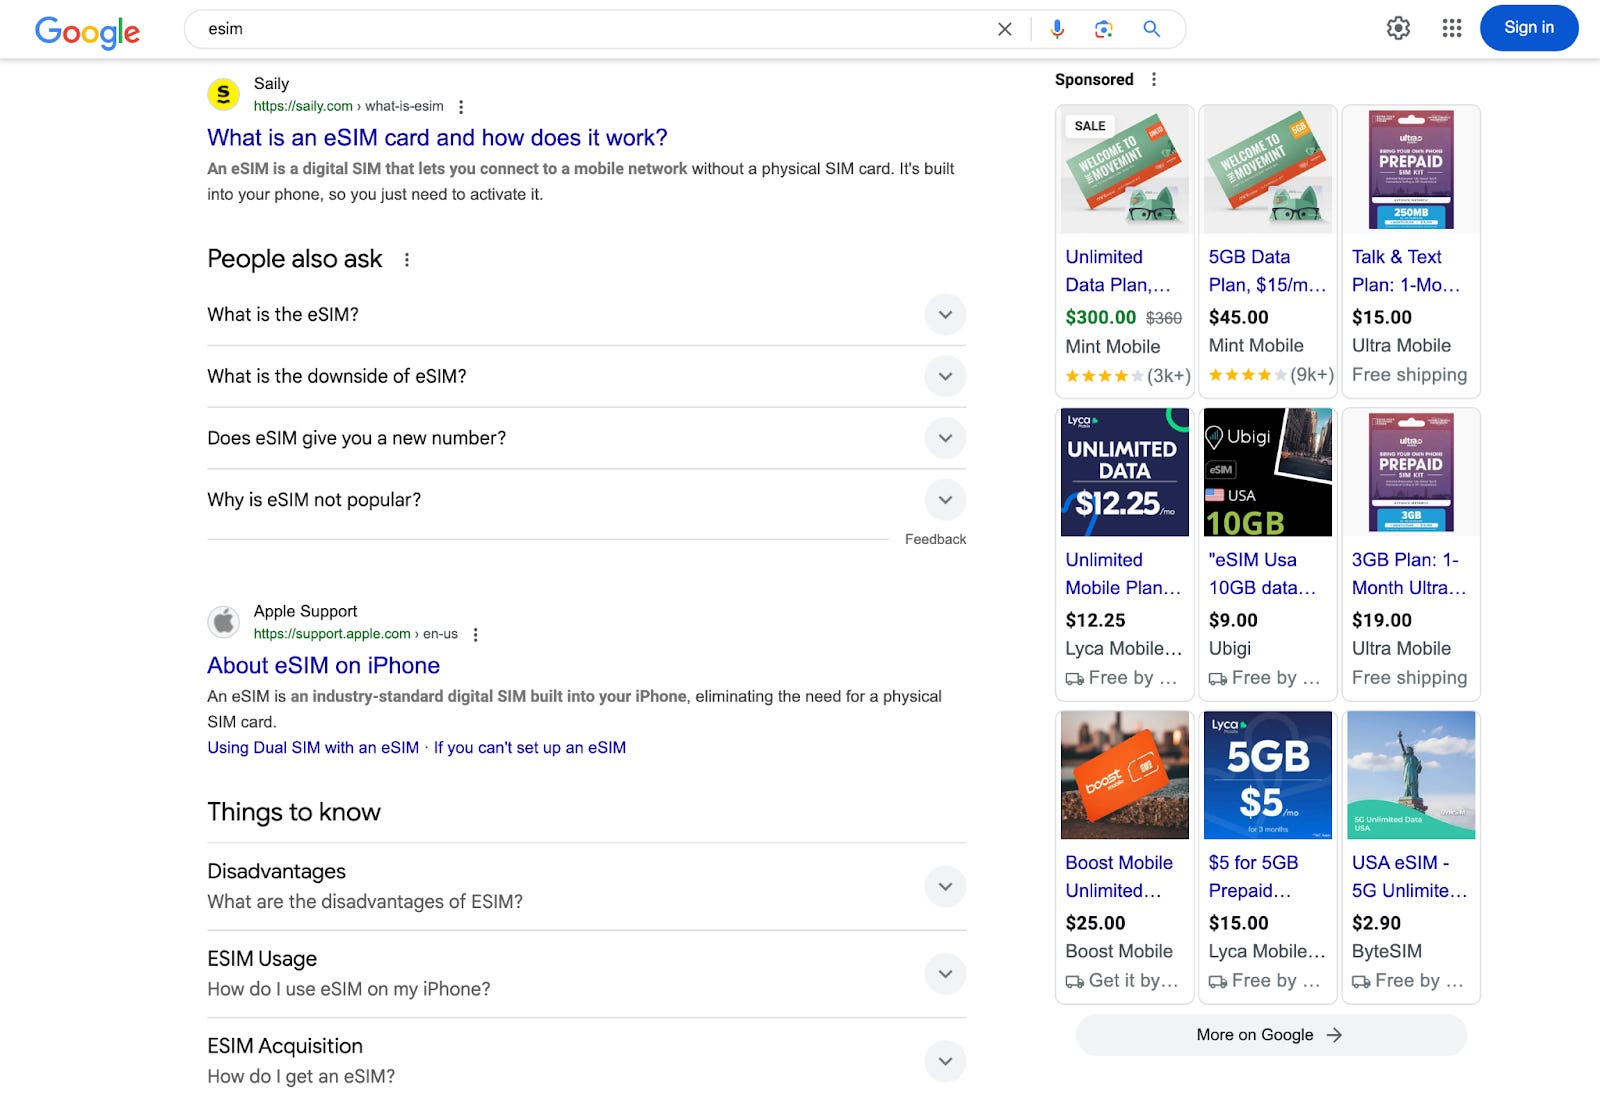1600x1102 pixels.
Task: Expand 'What is the eSIM?' question
Action: 586,315
